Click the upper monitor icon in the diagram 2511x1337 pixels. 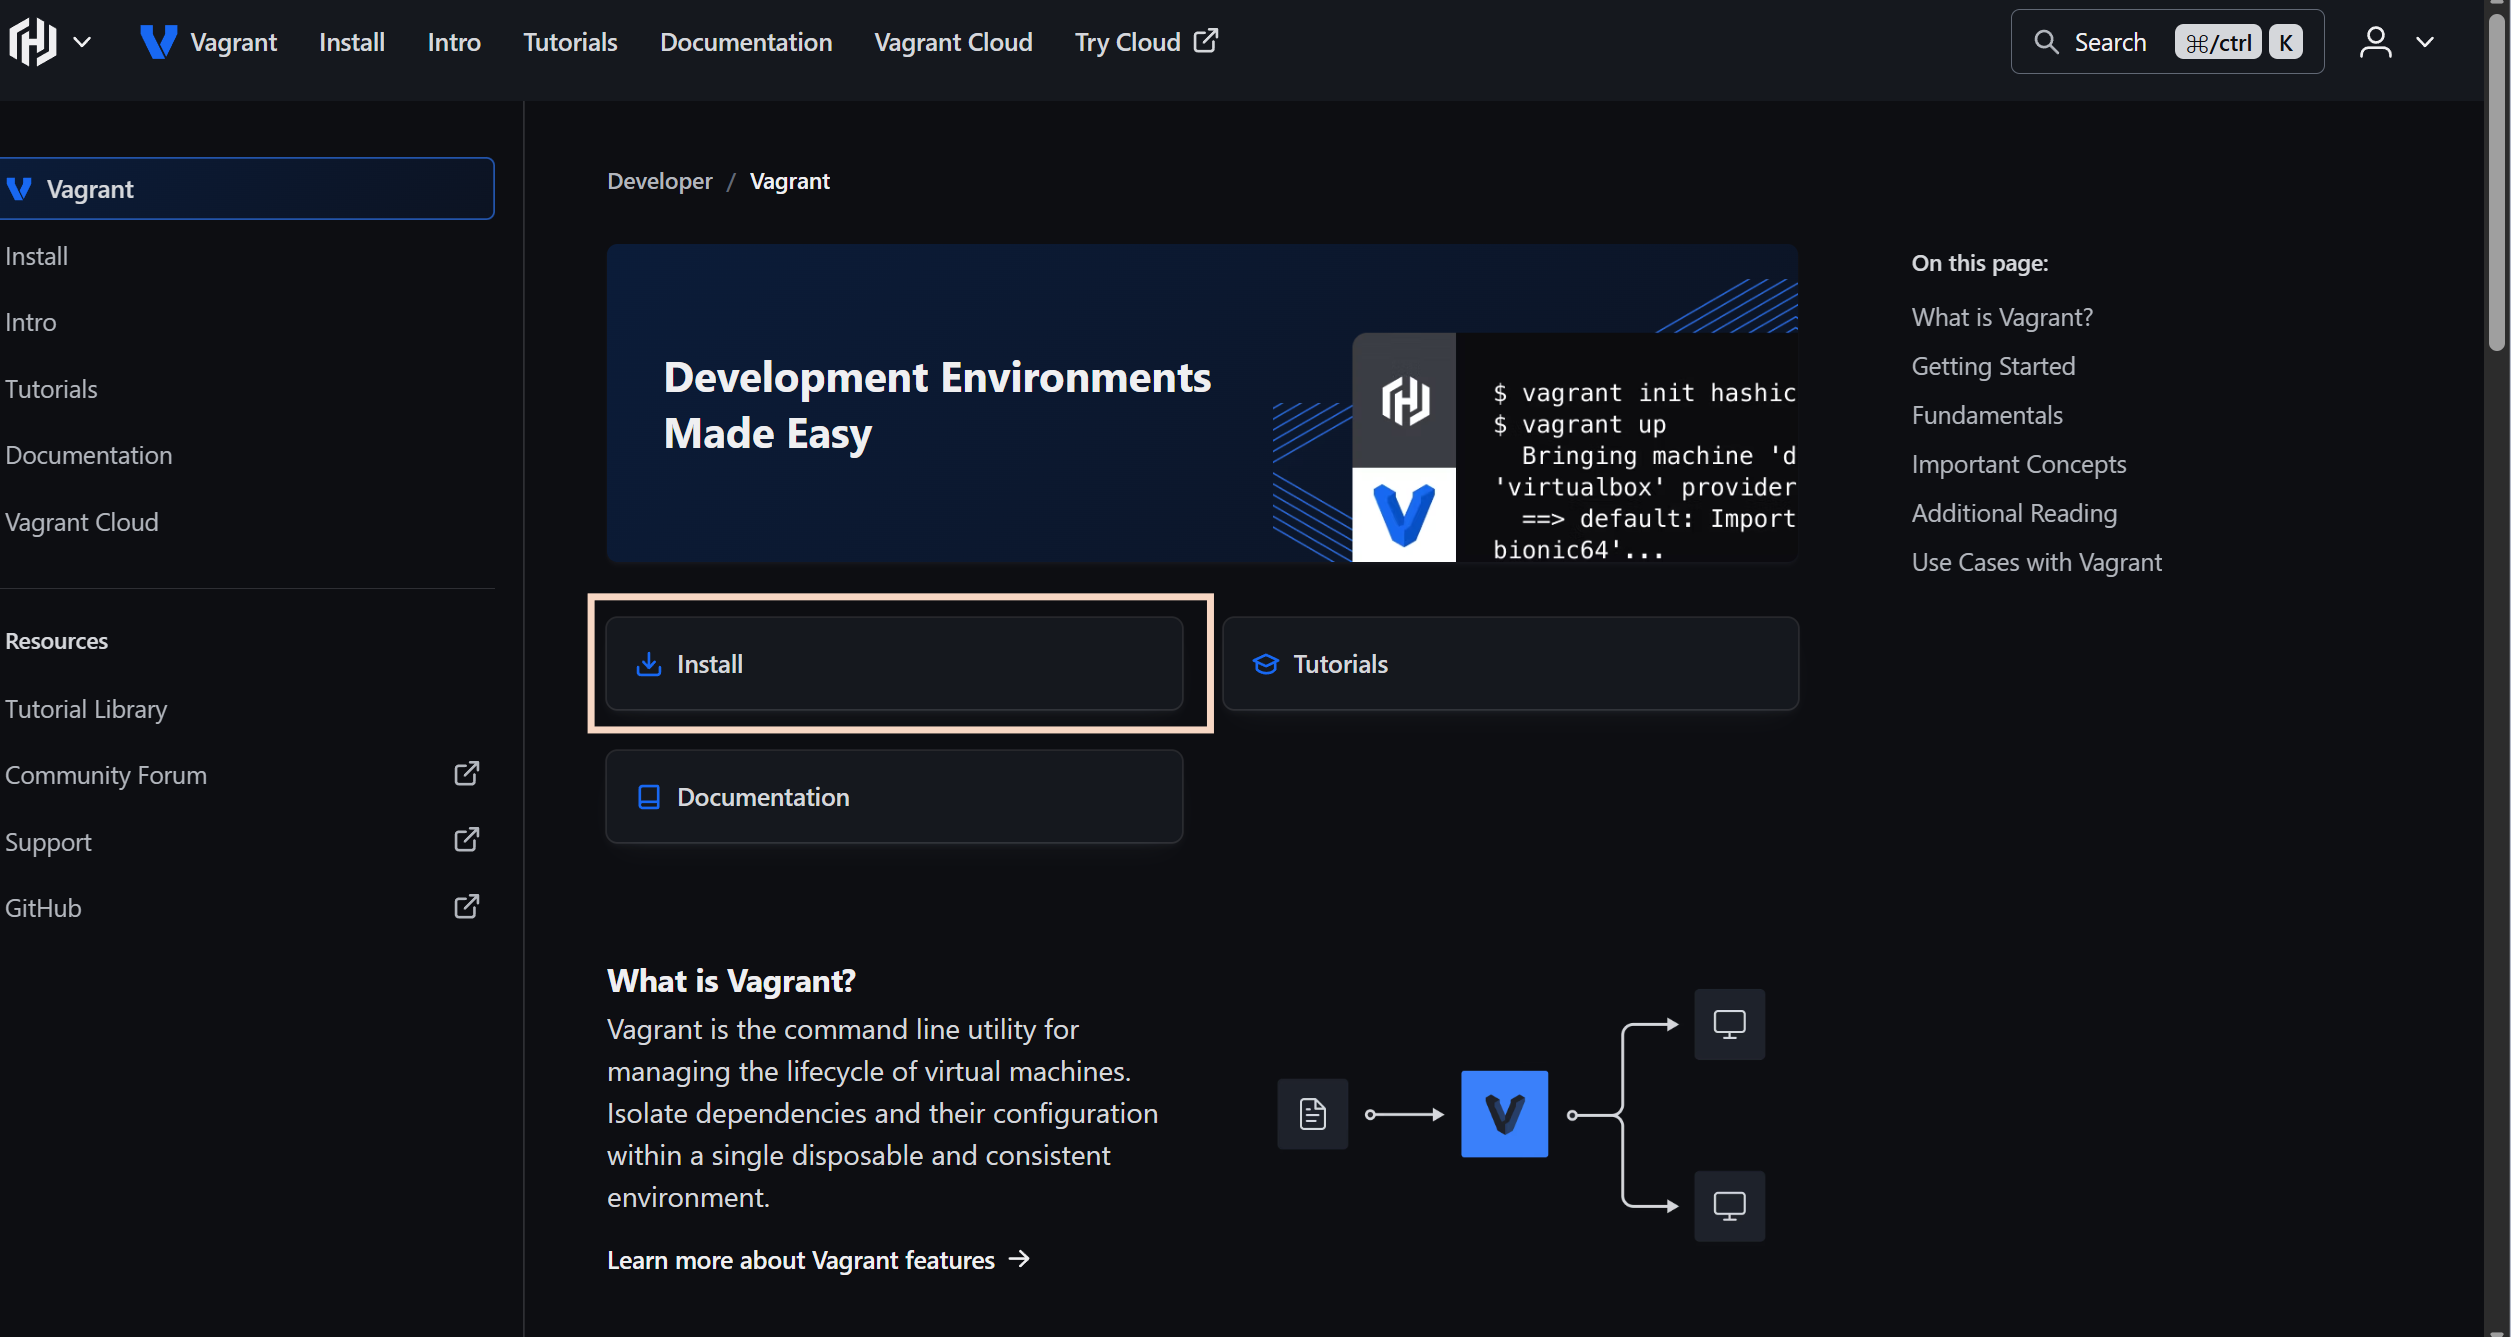1729,1024
